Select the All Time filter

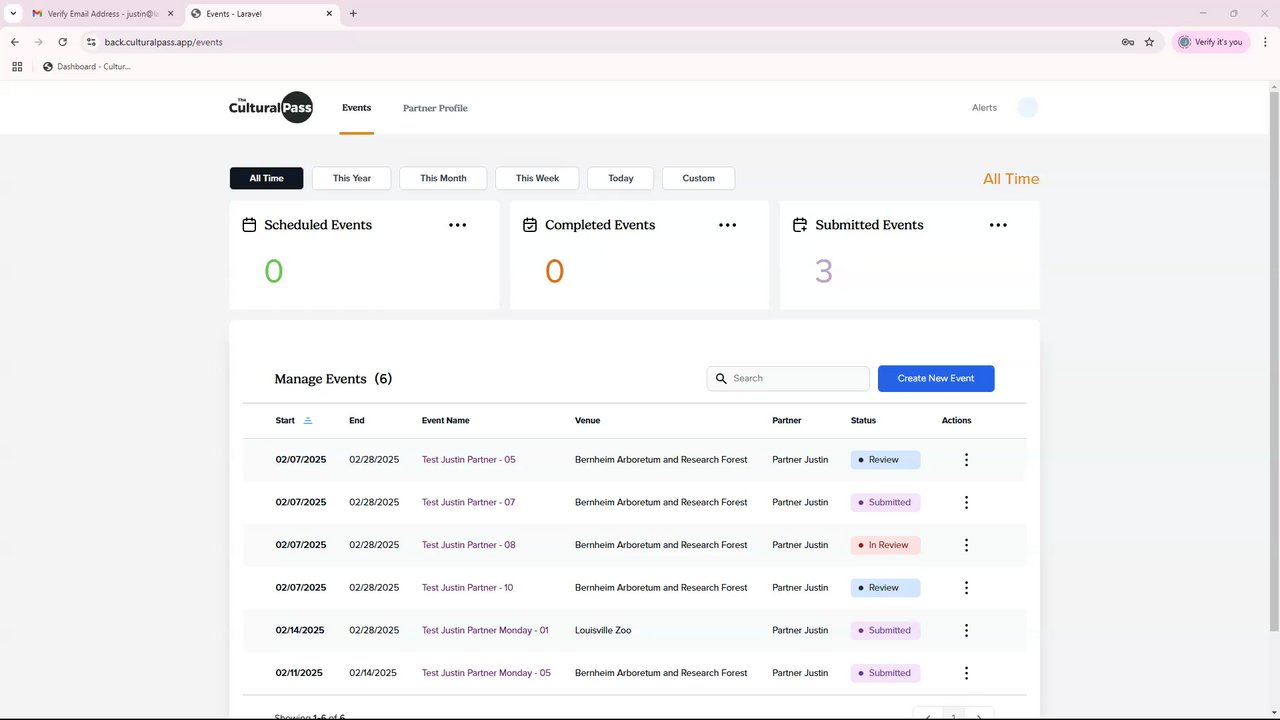267,178
